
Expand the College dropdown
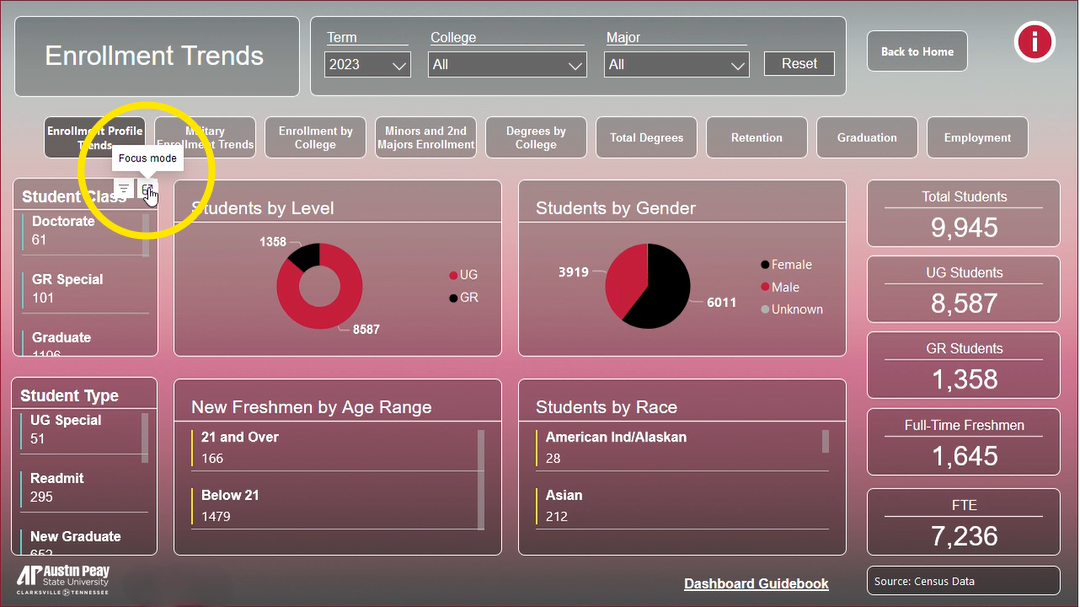(x=507, y=65)
